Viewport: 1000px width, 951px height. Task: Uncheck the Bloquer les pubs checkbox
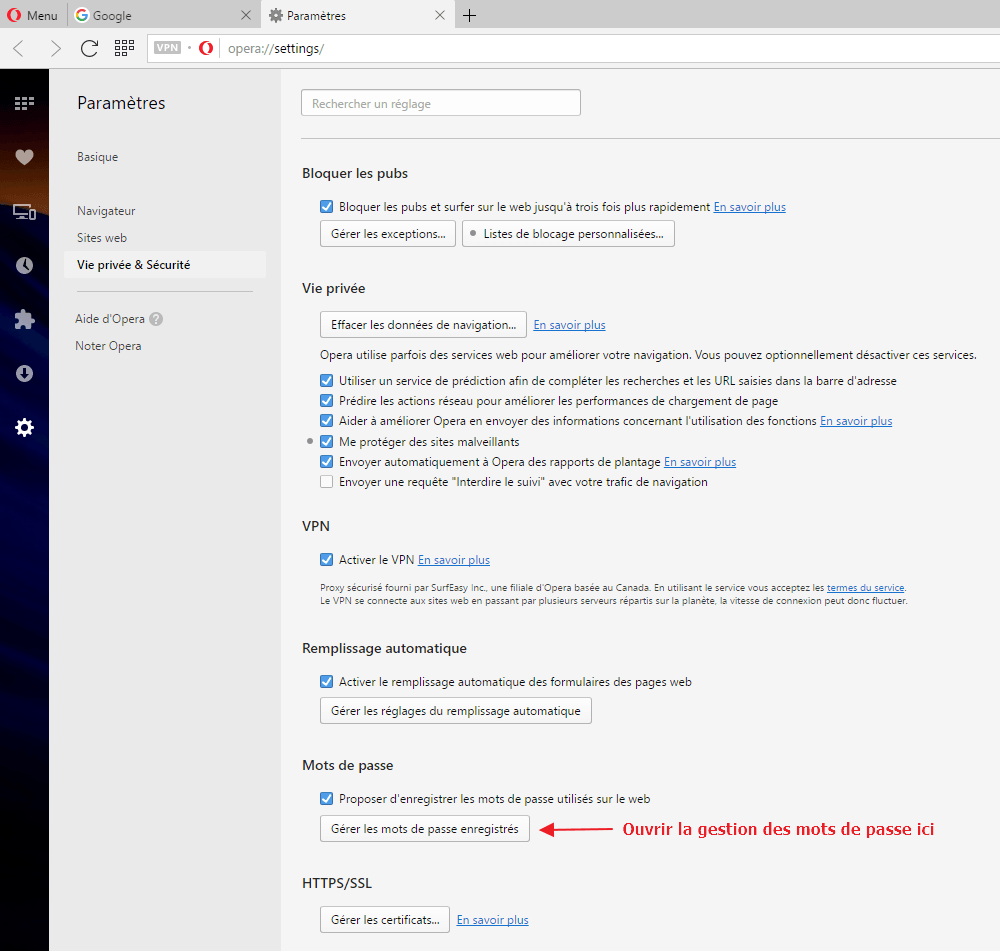pyautogui.click(x=326, y=207)
